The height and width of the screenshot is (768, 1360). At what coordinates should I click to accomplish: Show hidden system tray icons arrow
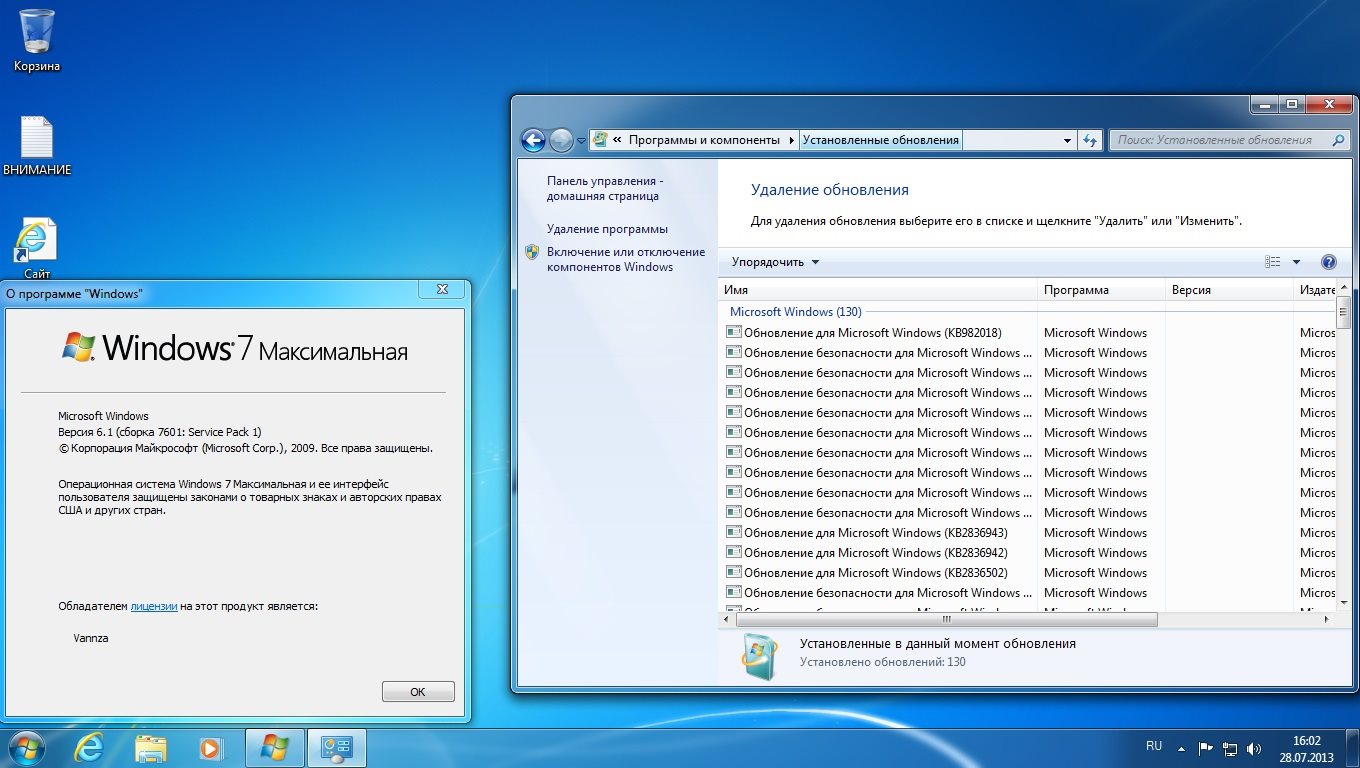tap(1182, 748)
